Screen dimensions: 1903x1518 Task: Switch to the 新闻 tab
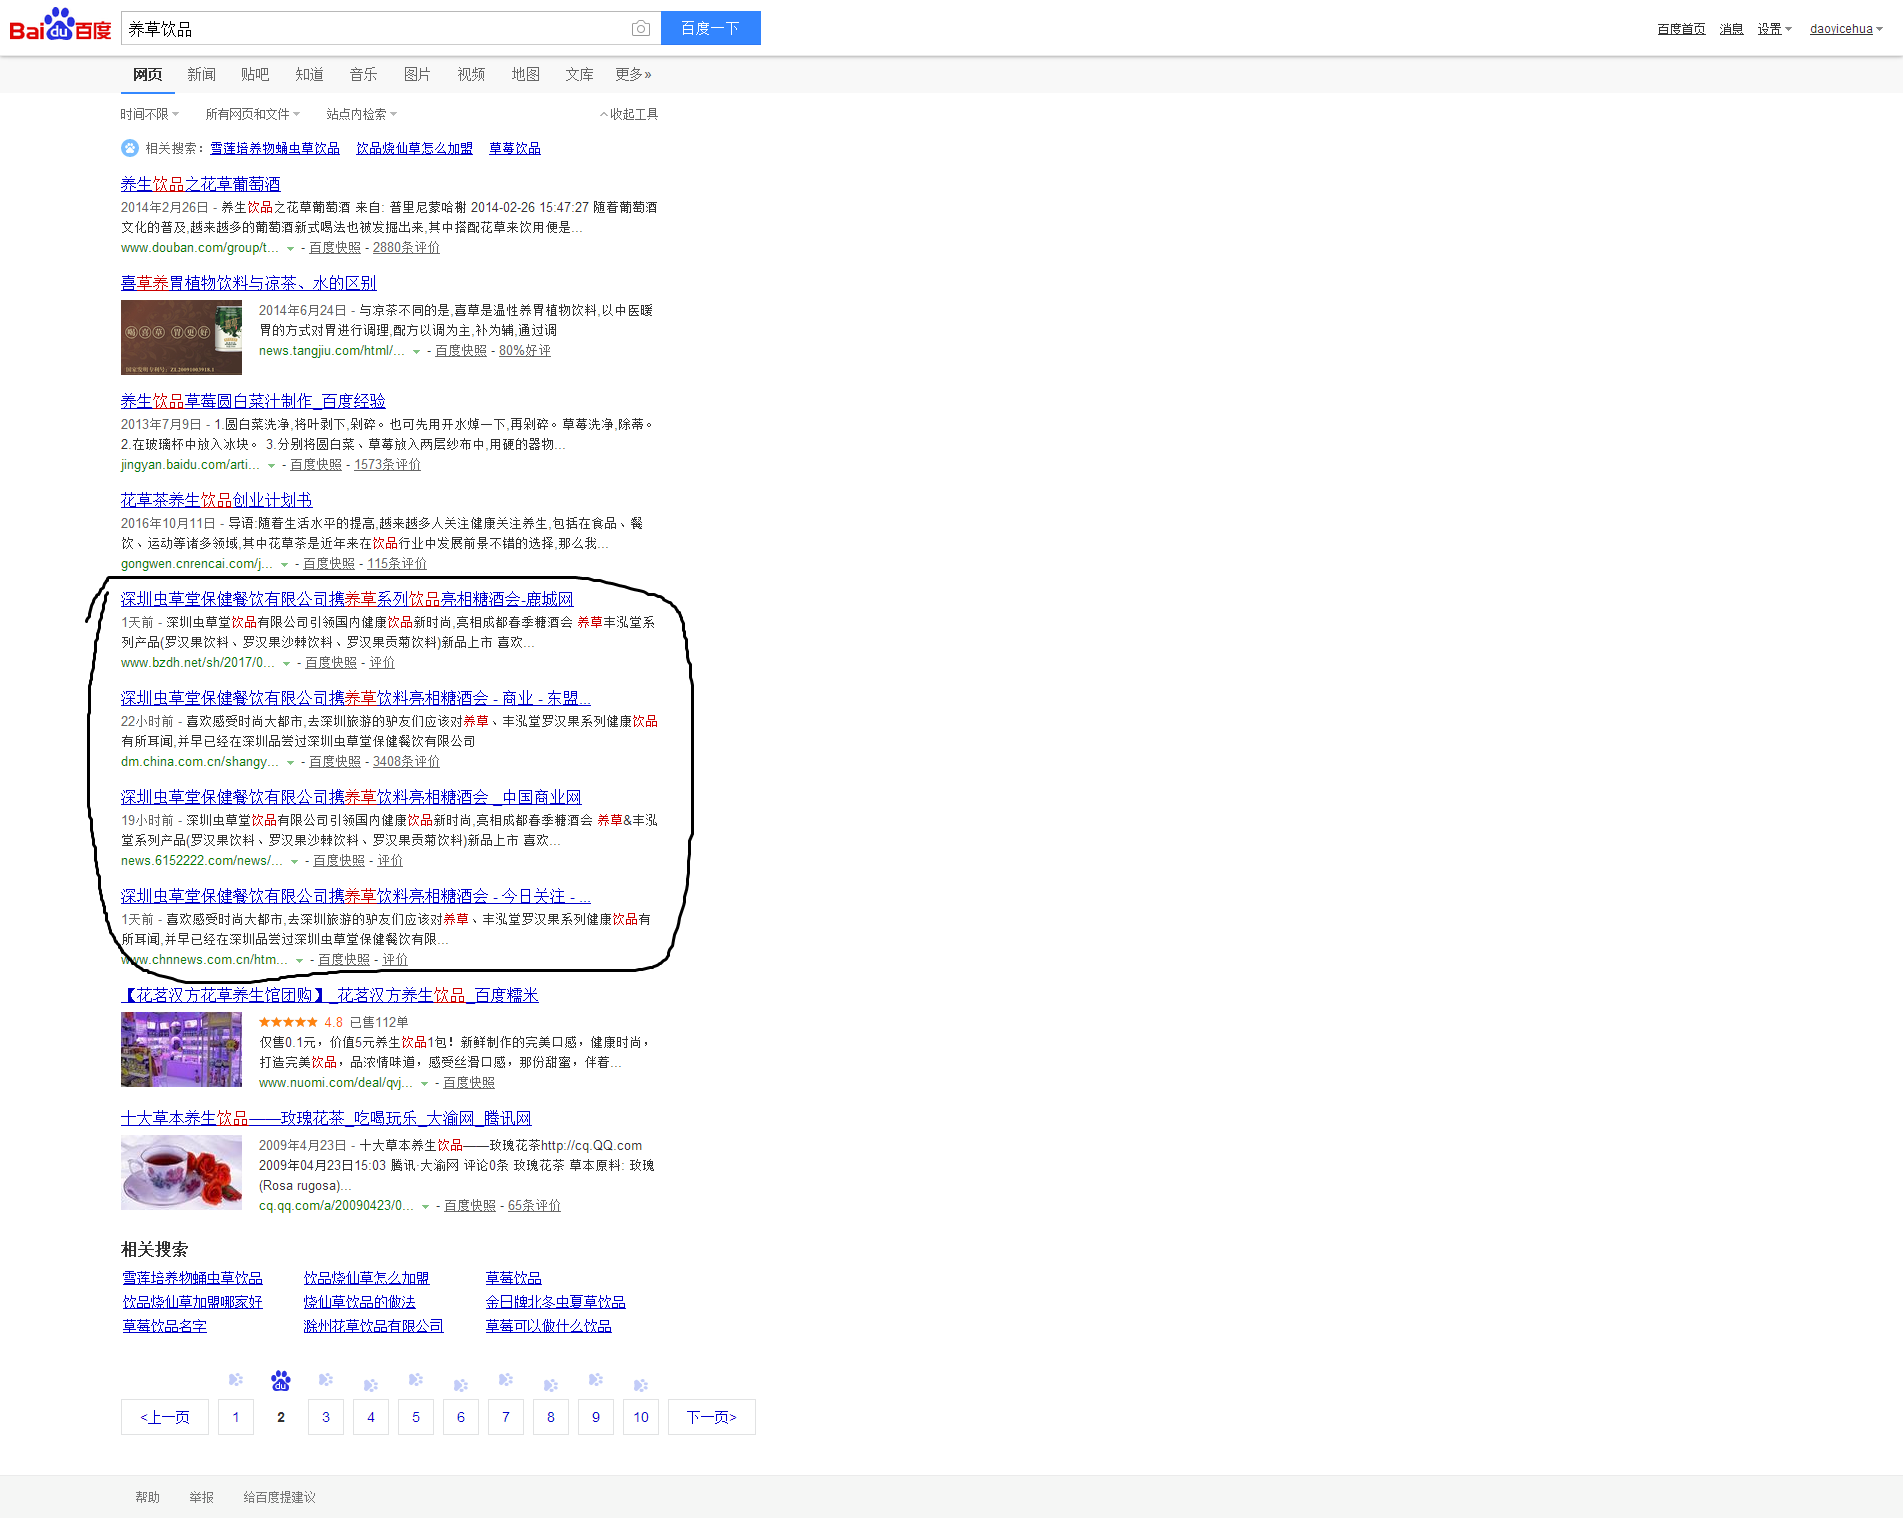[x=201, y=74]
